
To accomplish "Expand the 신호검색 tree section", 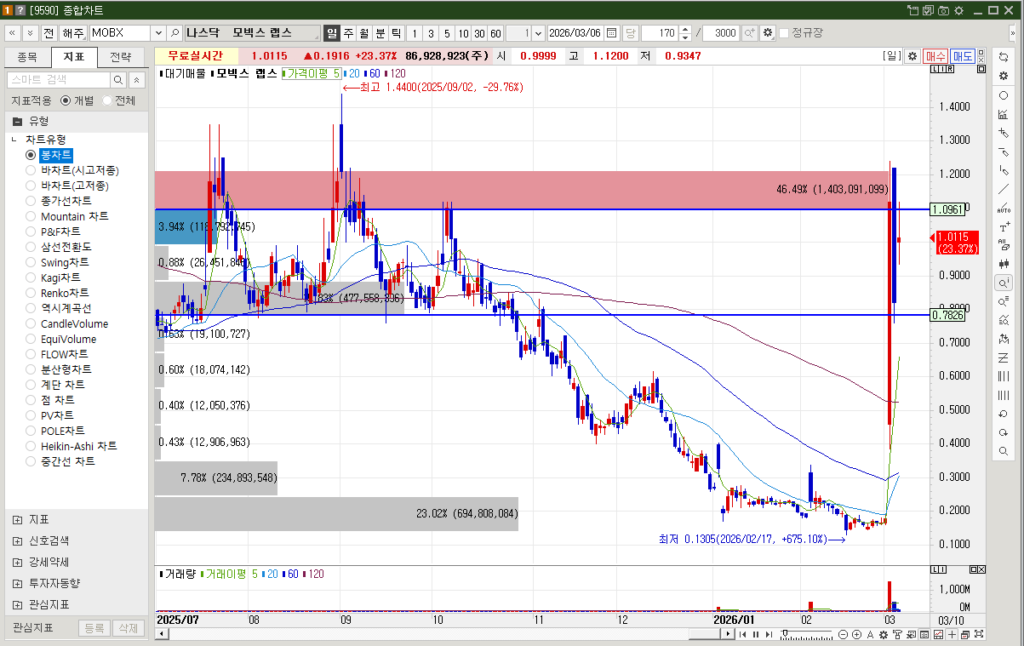I will (17, 541).
